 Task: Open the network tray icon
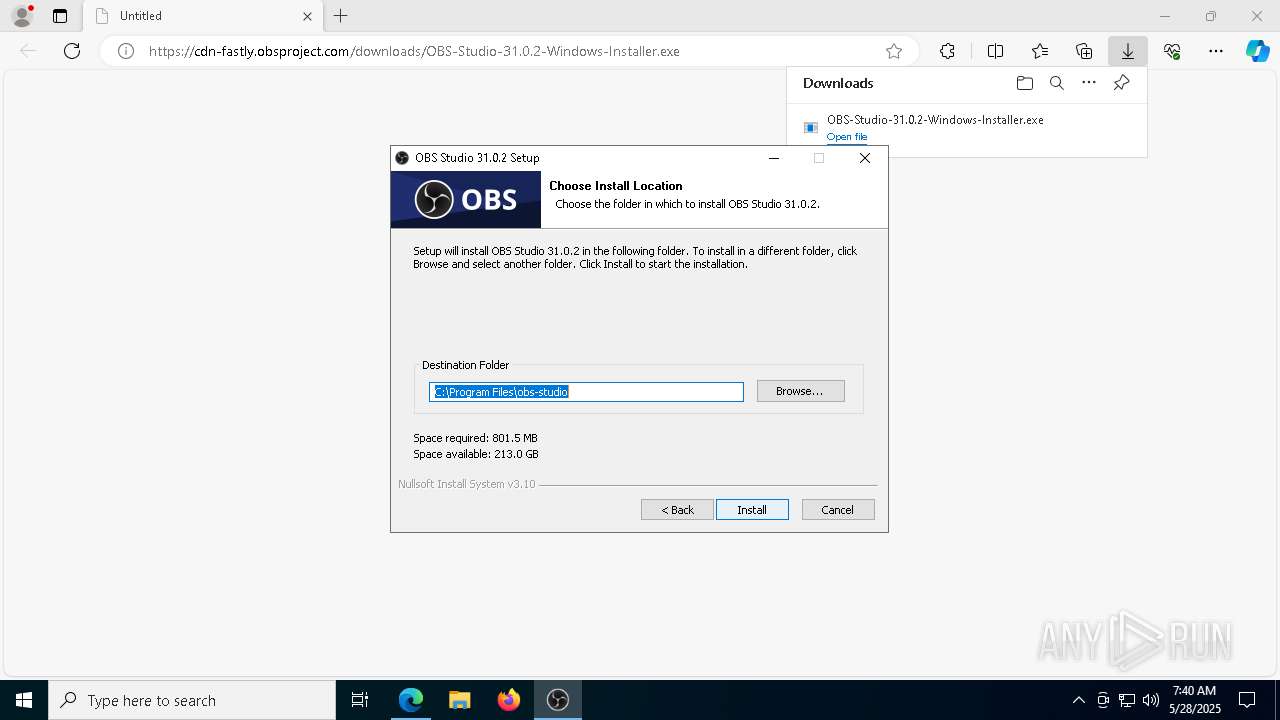point(1127,700)
